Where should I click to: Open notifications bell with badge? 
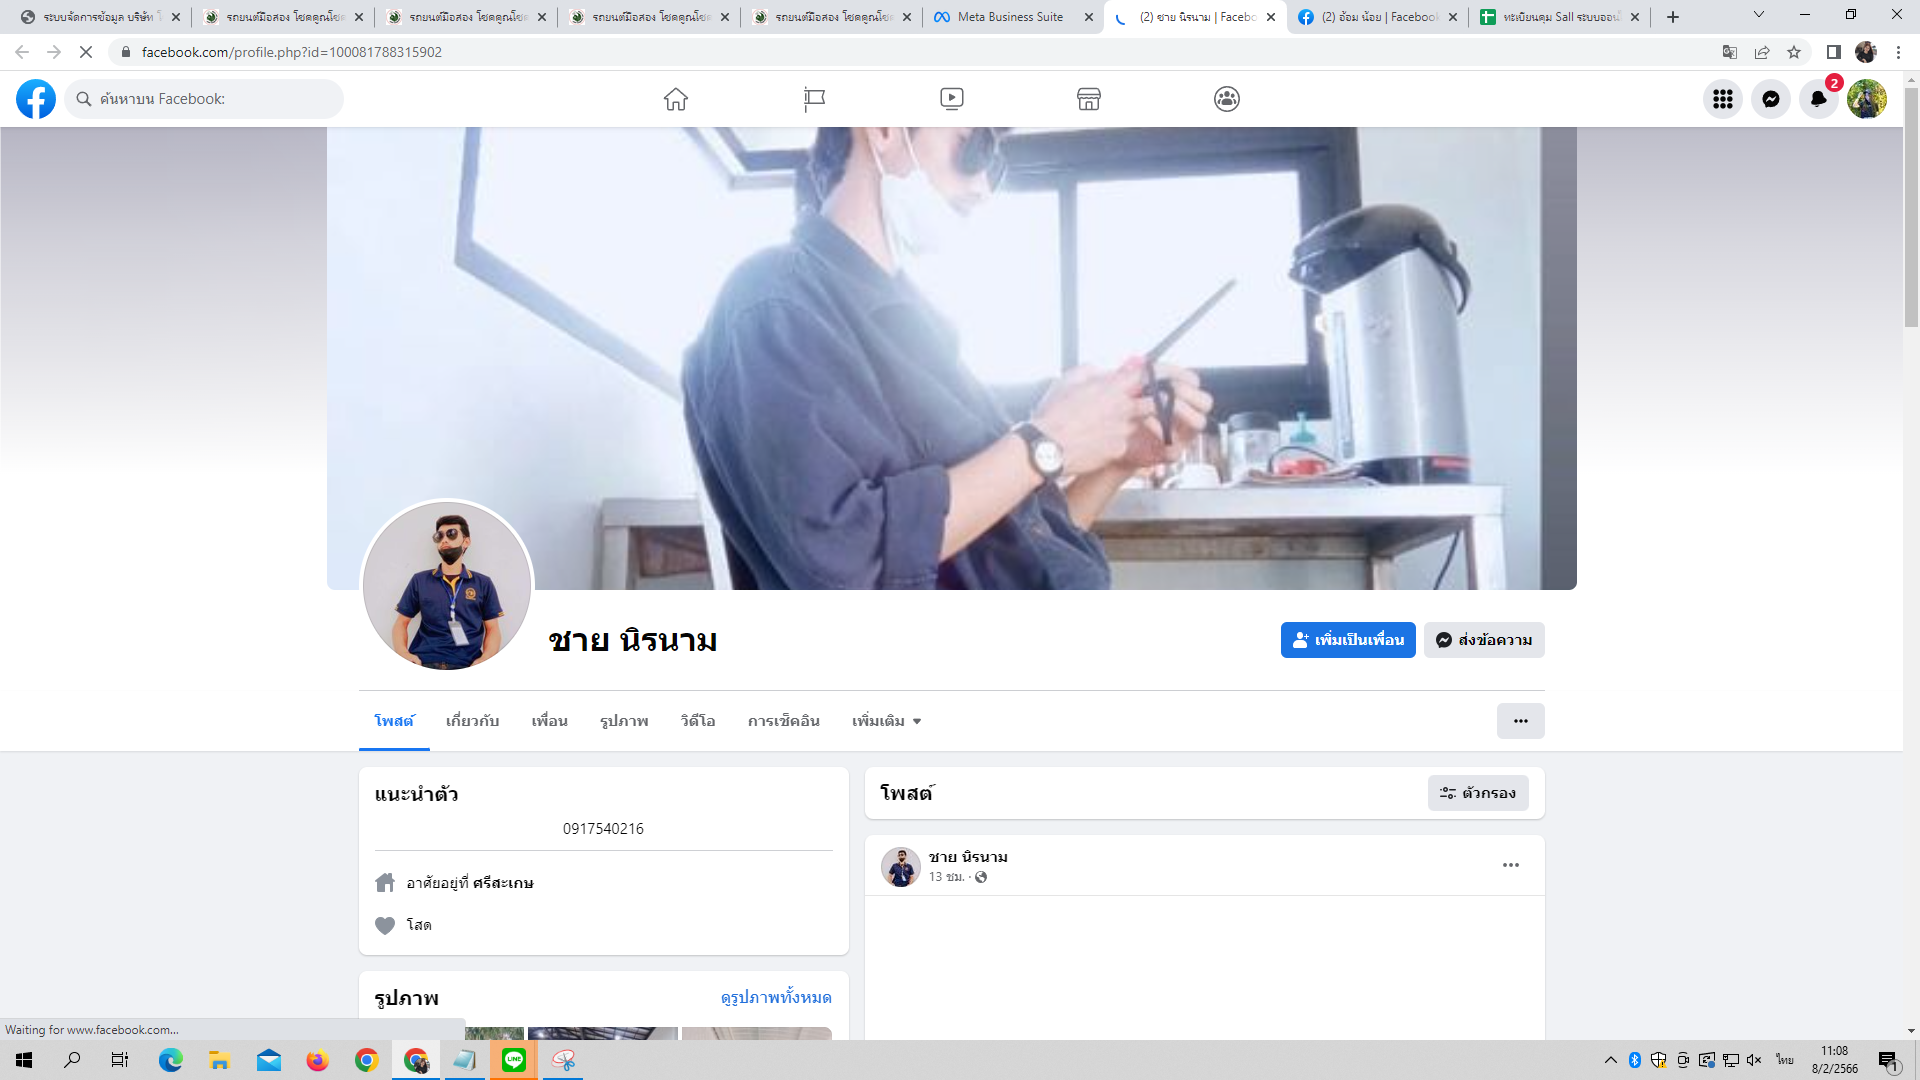1819,99
